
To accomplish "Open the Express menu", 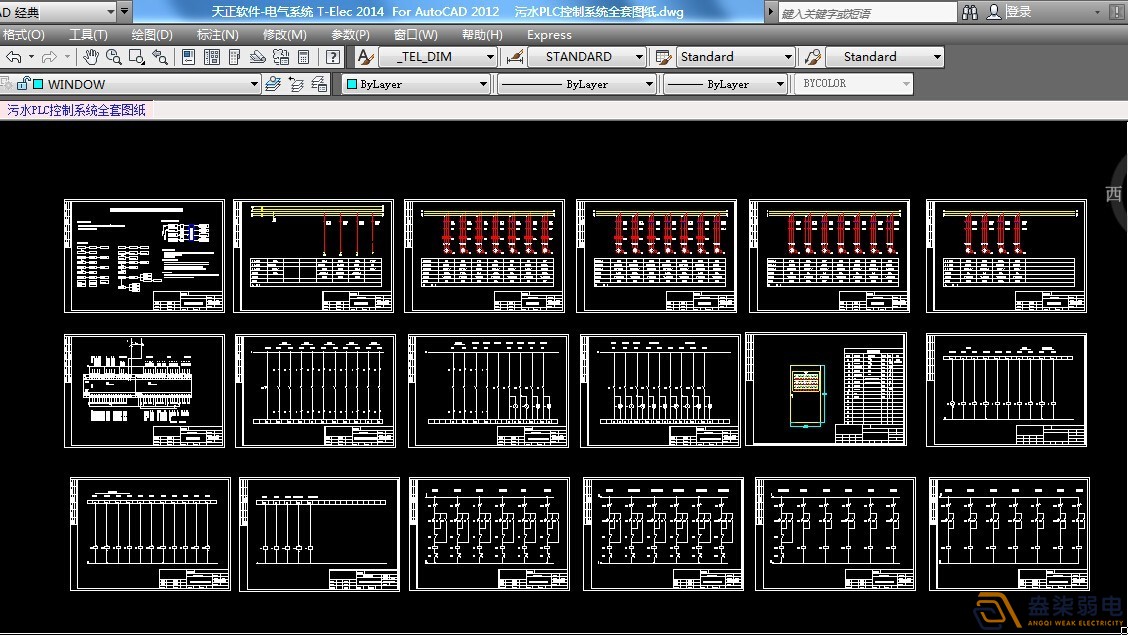I will tap(549, 34).
